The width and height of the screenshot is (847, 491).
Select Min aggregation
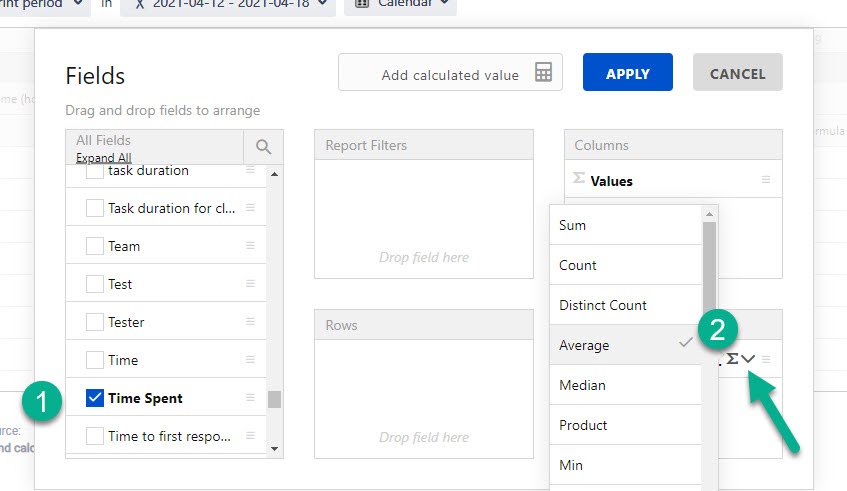626,465
